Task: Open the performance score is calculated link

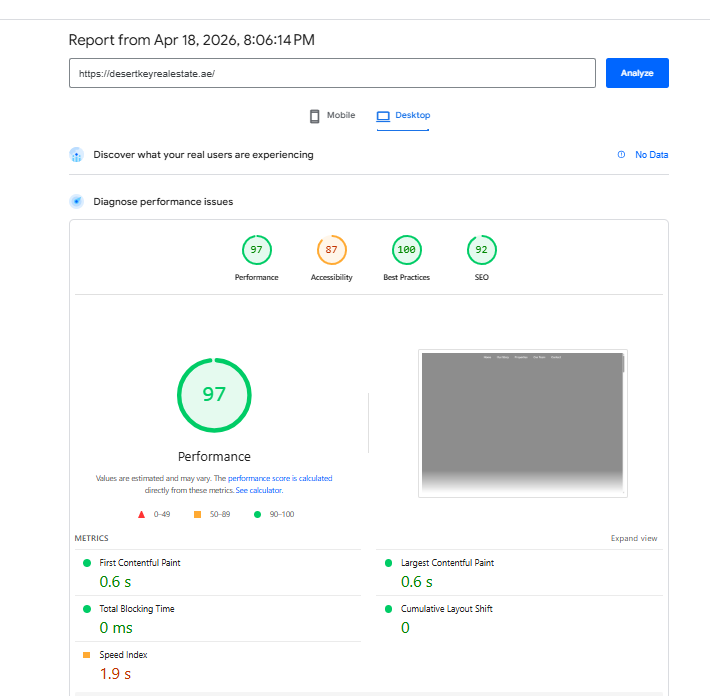Action: click(280, 479)
